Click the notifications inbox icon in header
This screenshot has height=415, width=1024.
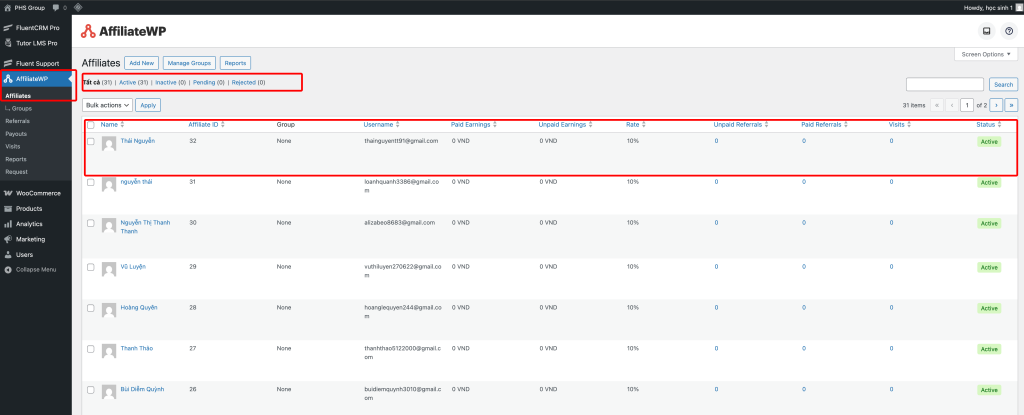986,31
